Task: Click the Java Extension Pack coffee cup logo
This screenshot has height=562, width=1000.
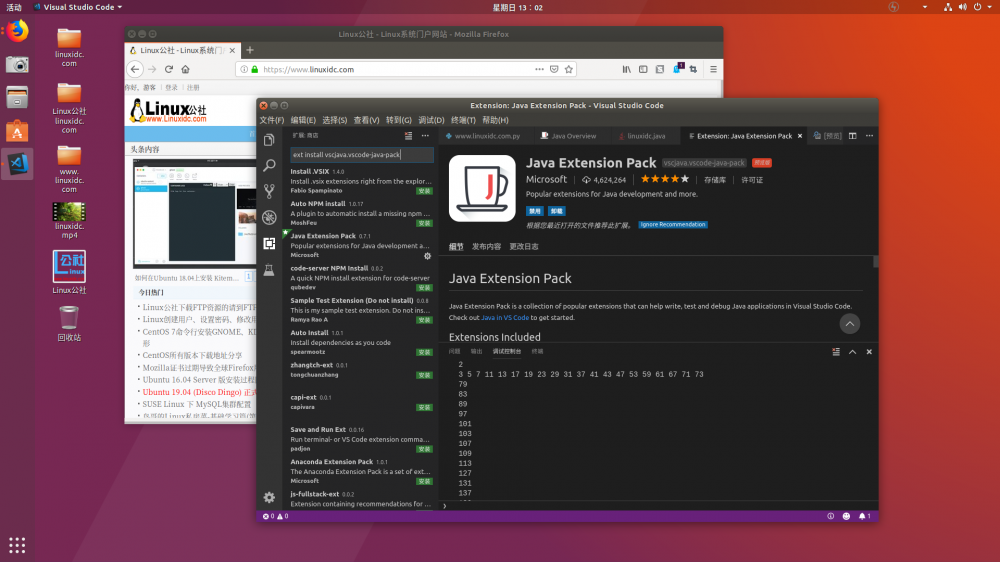Action: click(482, 188)
